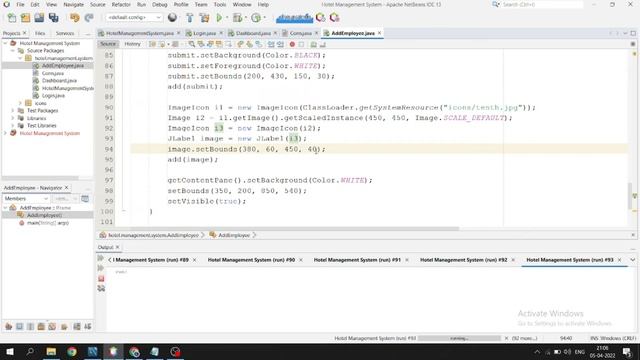Expand the icons package node
The height and width of the screenshot is (360, 640).
pyautogui.click(x=20, y=103)
